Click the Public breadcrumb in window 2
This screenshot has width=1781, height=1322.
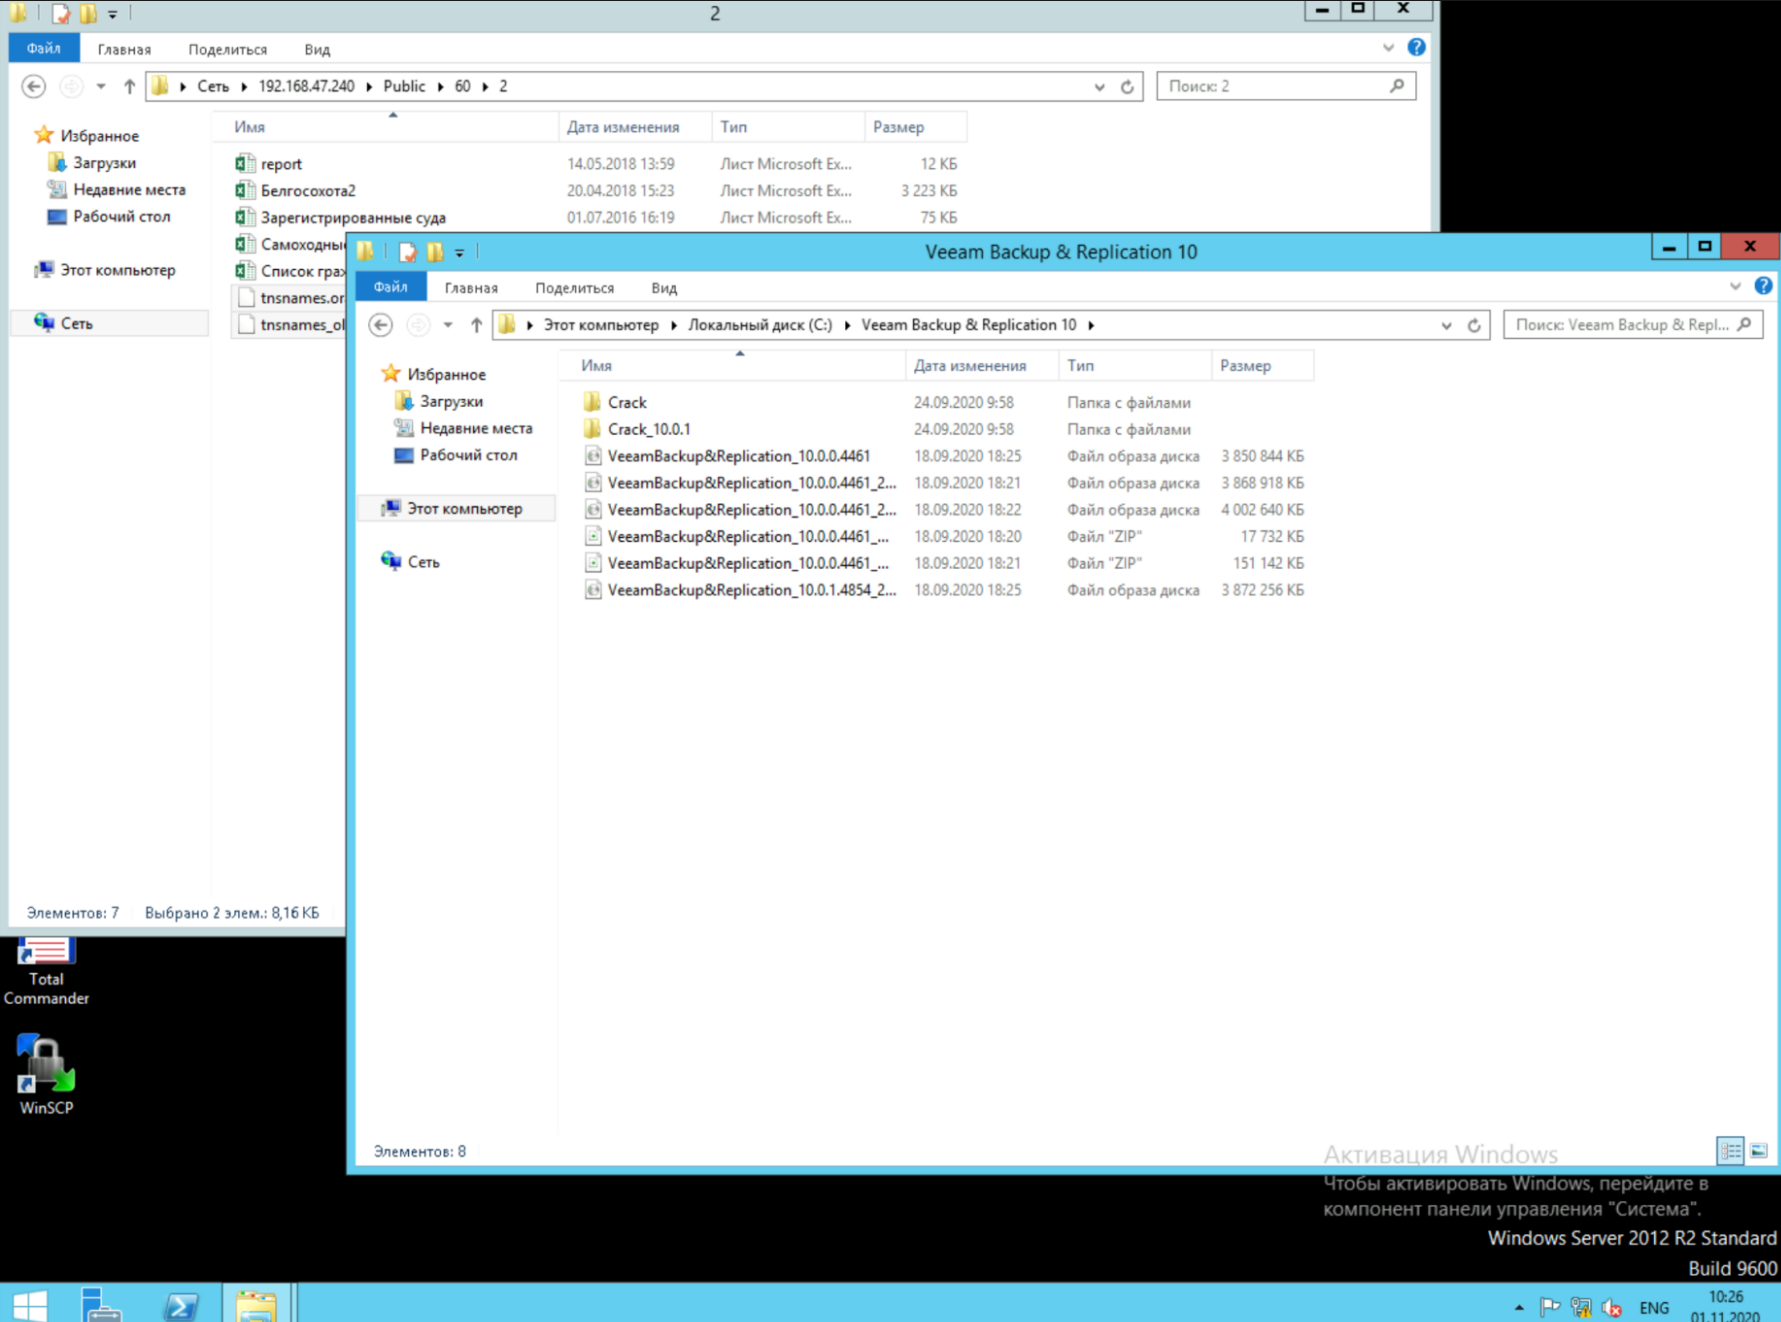(404, 86)
